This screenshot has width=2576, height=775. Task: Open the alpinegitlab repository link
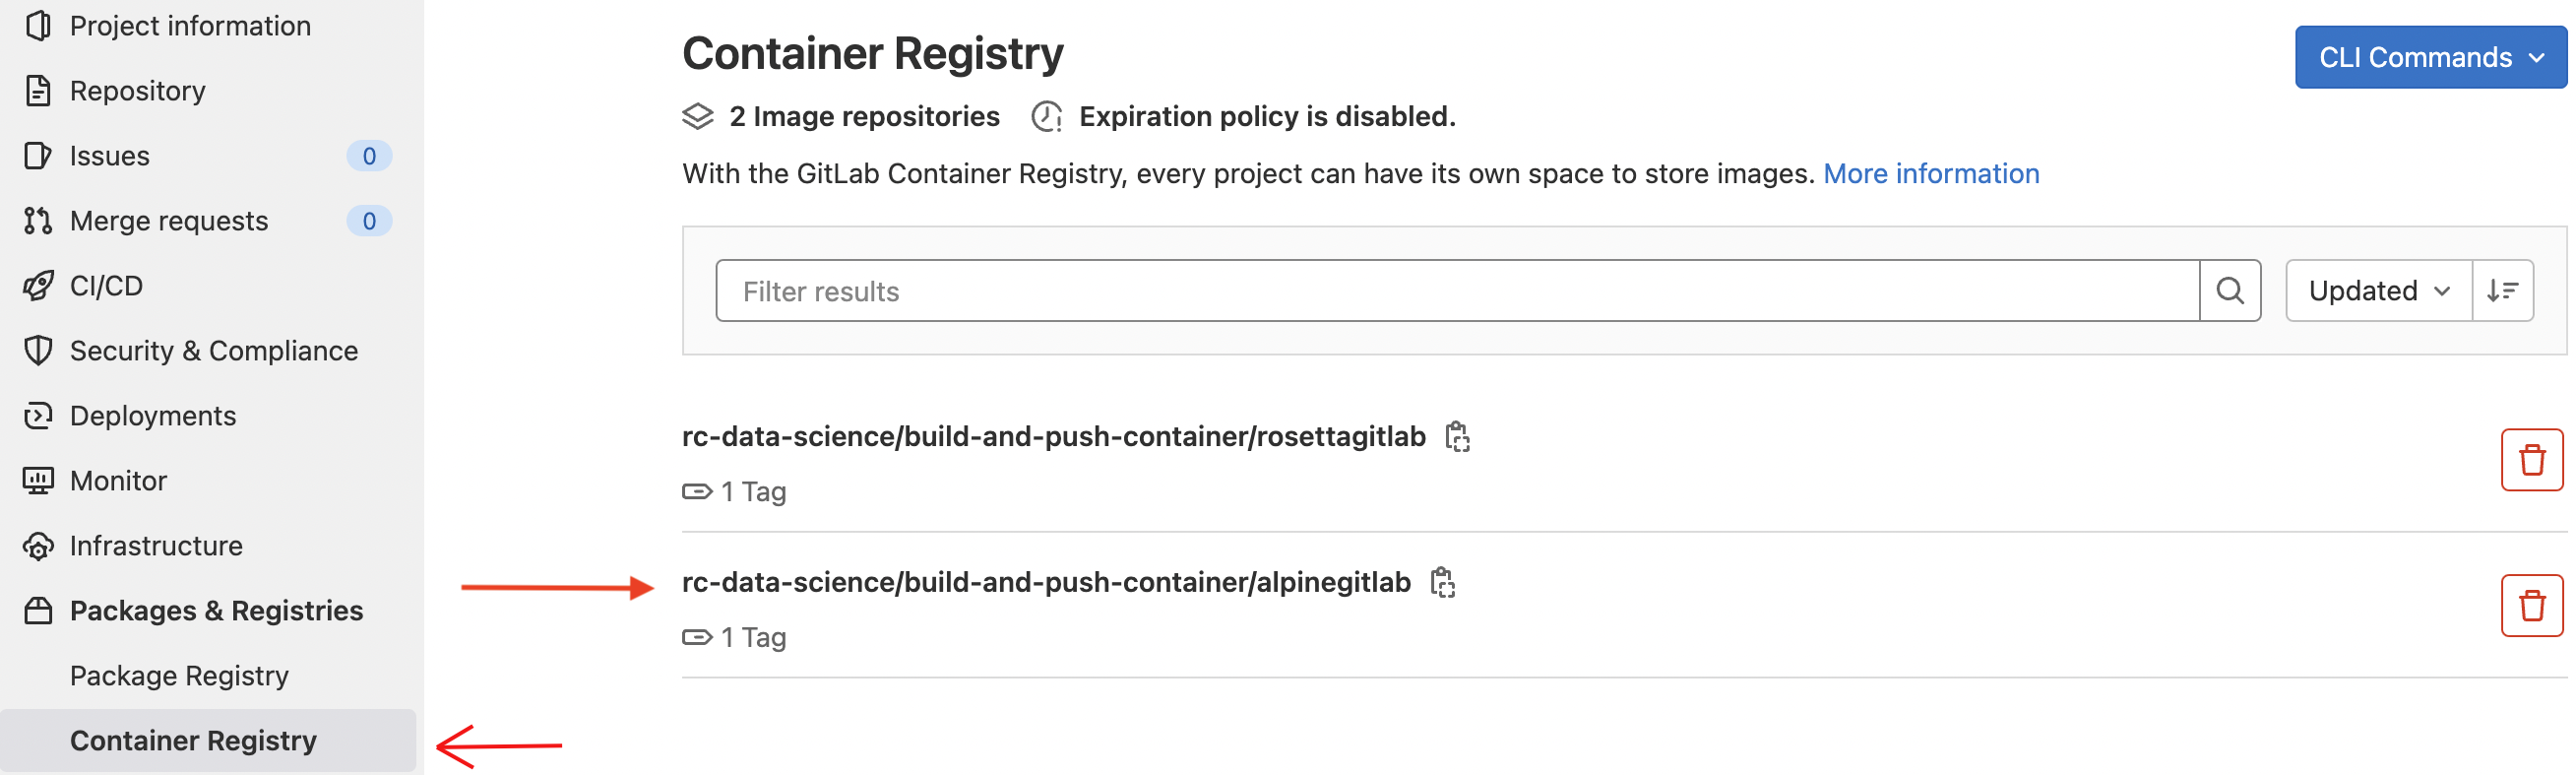click(x=1045, y=582)
